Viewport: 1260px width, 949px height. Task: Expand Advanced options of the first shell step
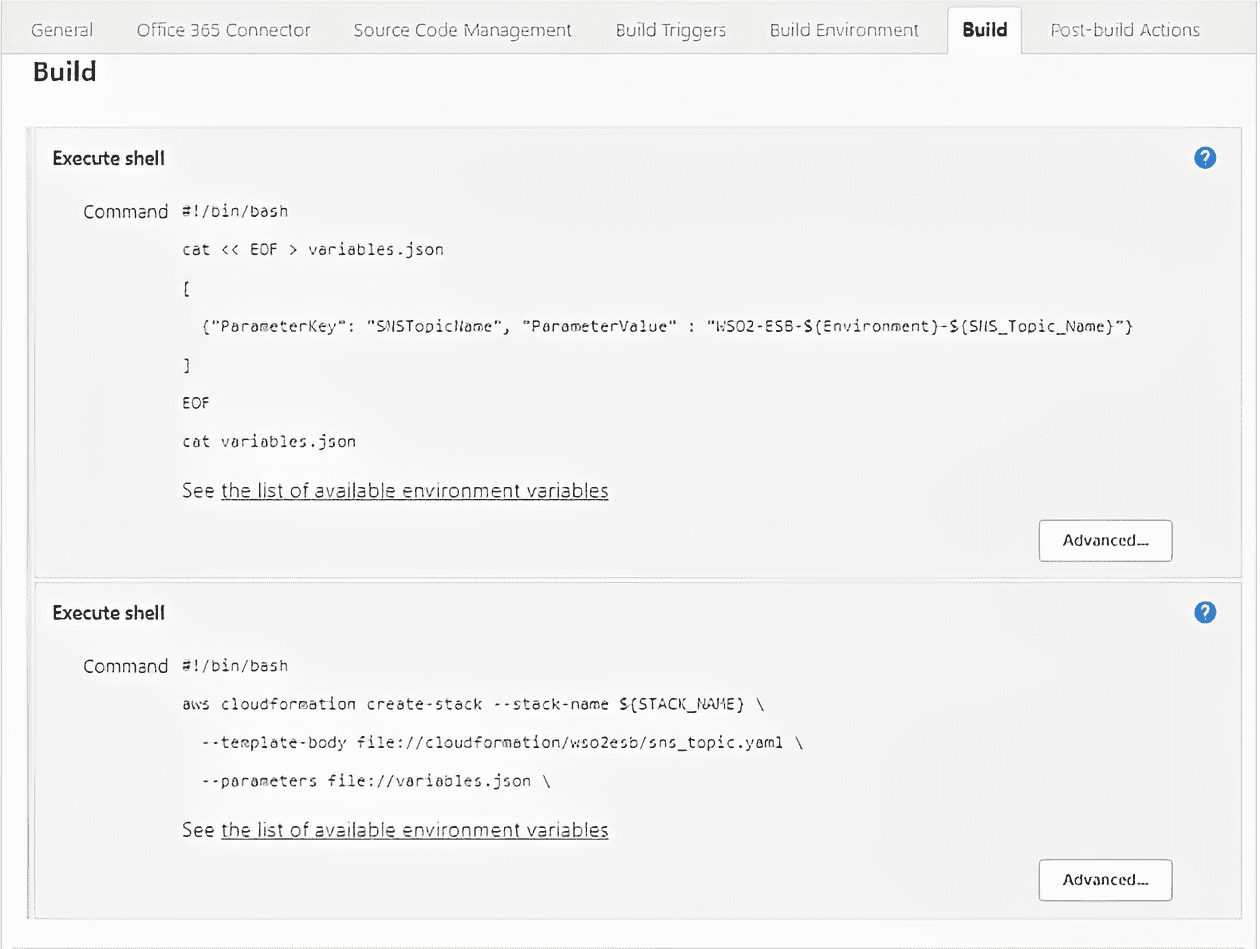[x=1105, y=540]
